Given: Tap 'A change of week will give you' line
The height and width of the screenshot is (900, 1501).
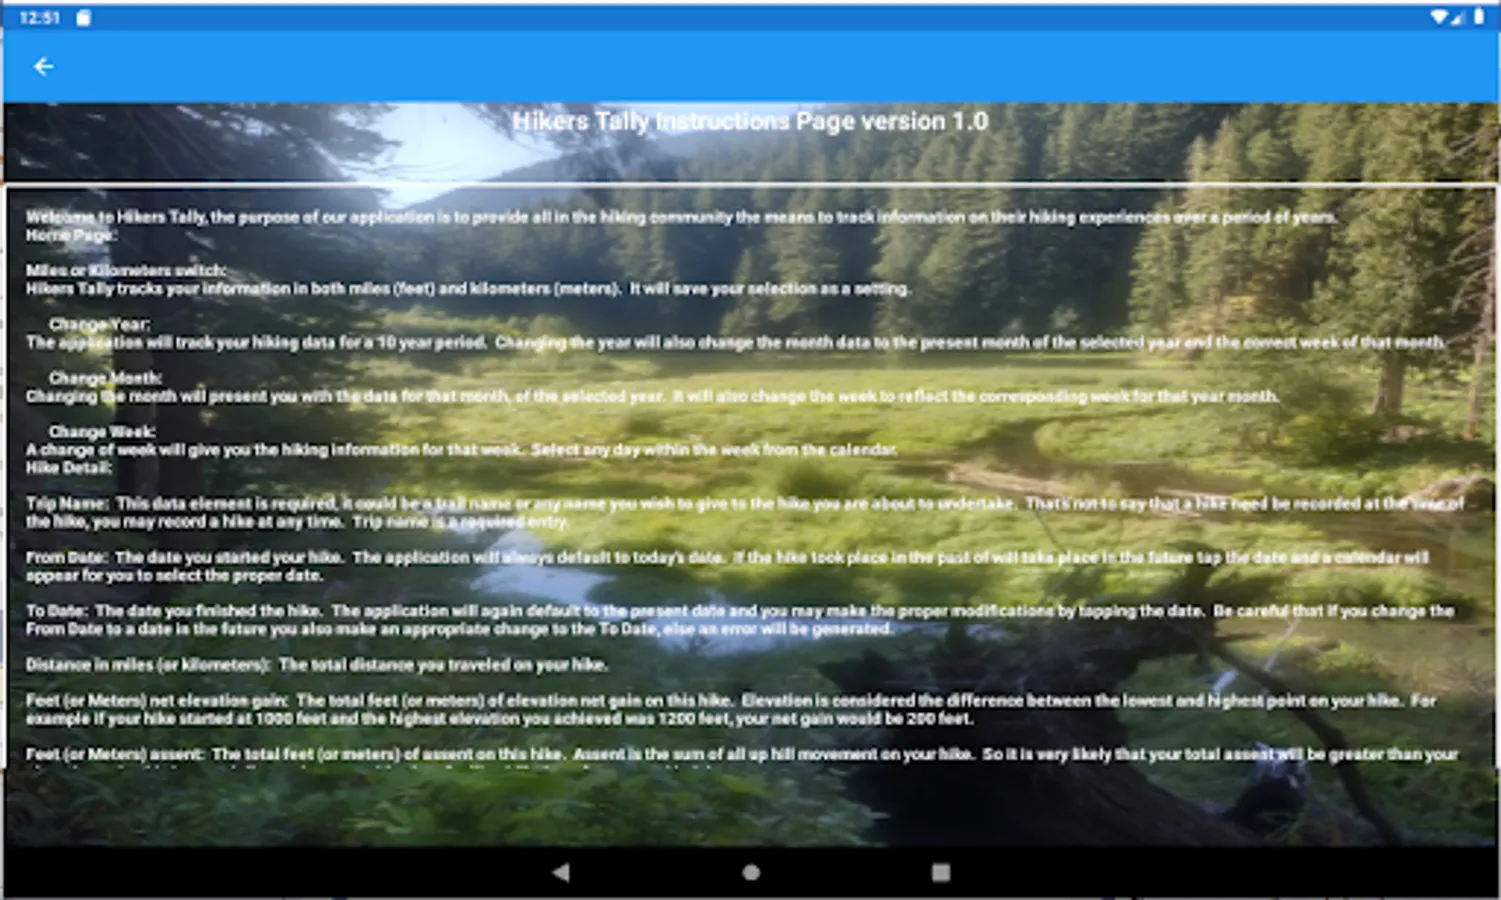Looking at the screenshot, I should pos(461,451).
